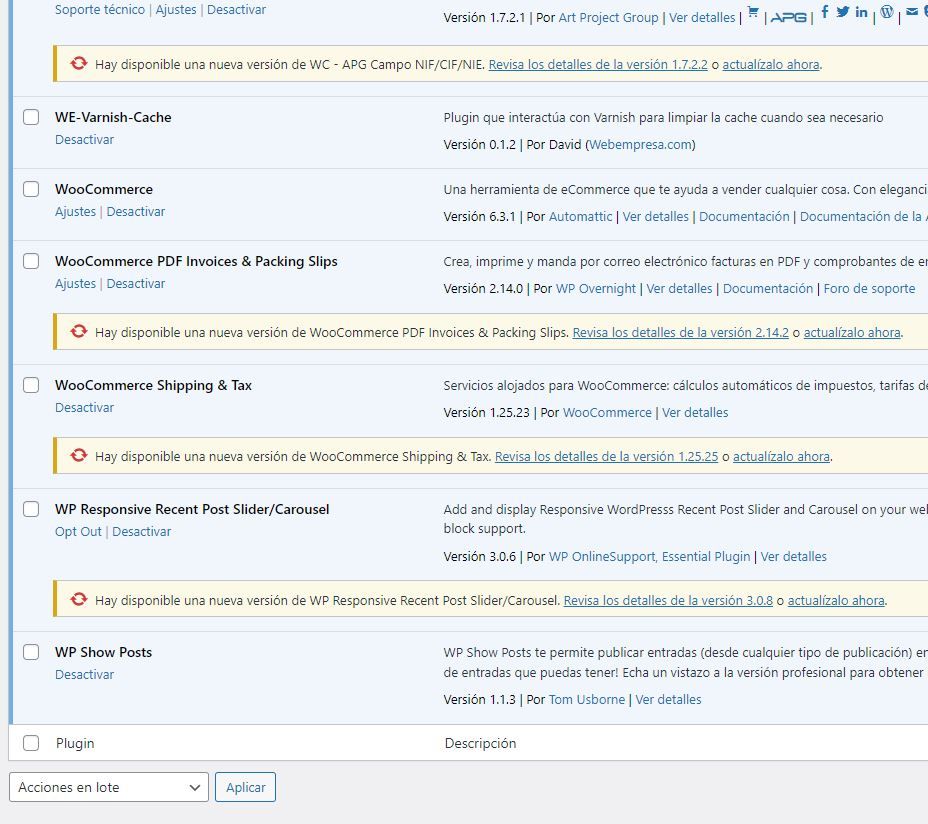Click the envelope email icon

(x=912, y=11)
